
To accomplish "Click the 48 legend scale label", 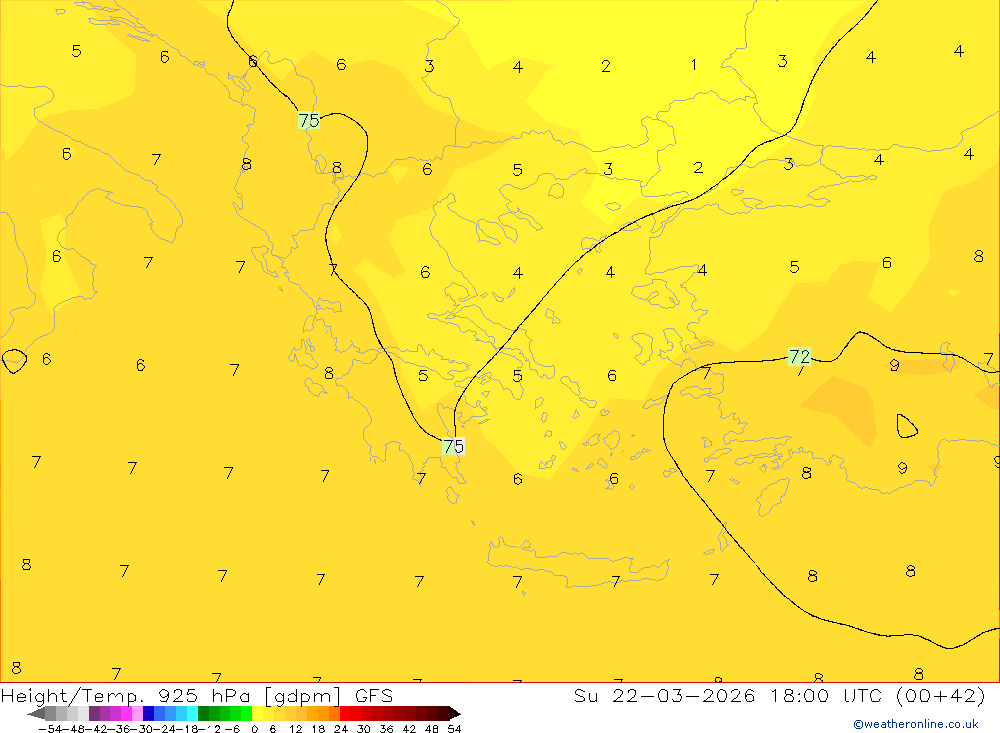I will pyautogui.click(x=432, y=729).
